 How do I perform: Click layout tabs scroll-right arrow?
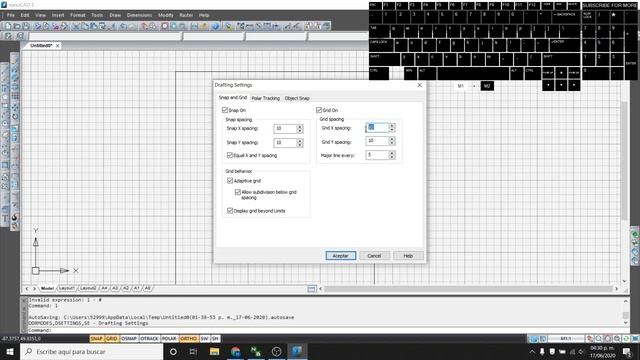pyautogui.click(x=35, y=288)
